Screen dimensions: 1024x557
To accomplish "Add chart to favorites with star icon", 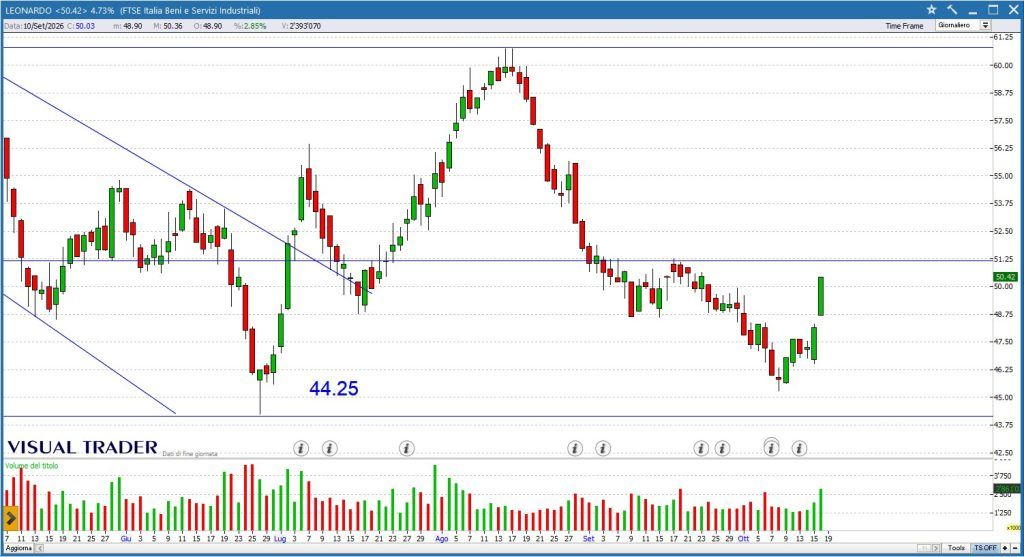I will pyautogui.click(x=931, y=10).
